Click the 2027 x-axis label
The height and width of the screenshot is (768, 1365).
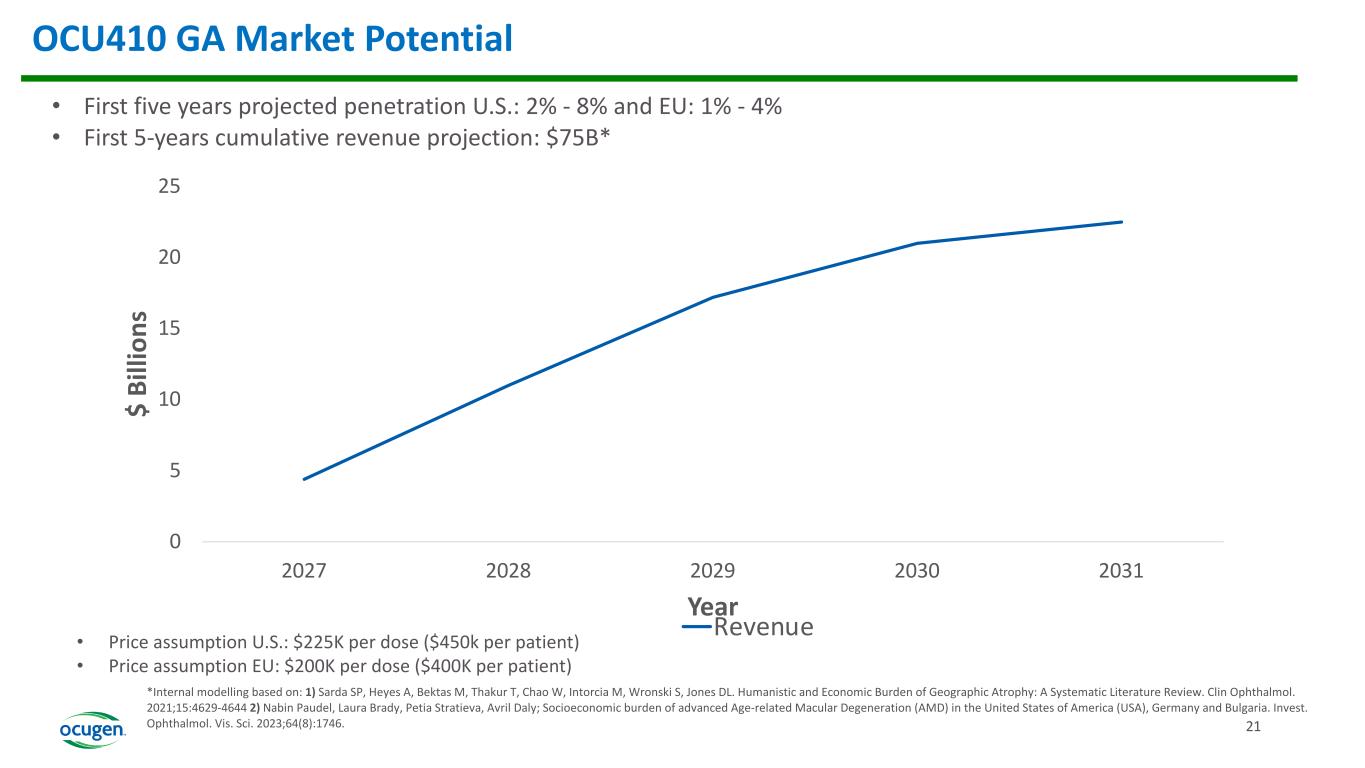point(304,572)
